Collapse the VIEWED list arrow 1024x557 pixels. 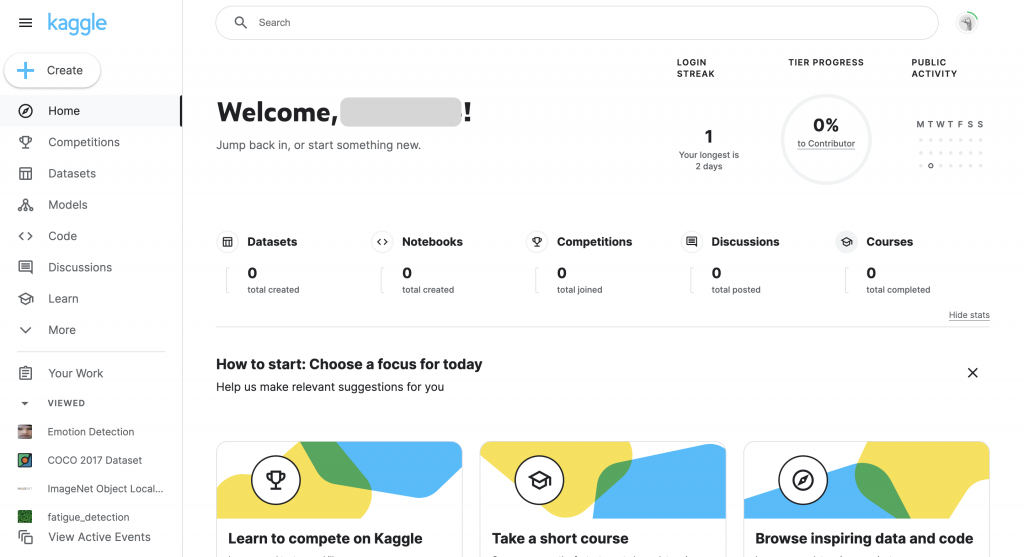click(25, 404)
